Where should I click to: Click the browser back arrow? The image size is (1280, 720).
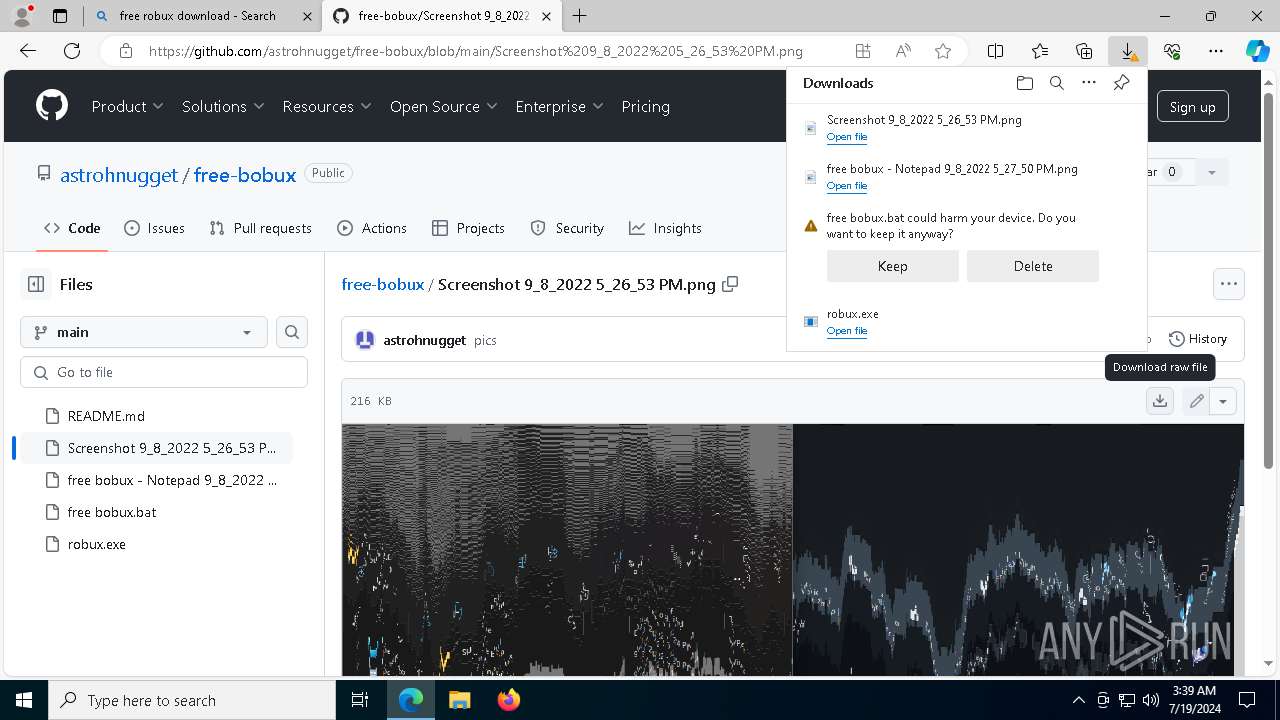coord(28,51)
